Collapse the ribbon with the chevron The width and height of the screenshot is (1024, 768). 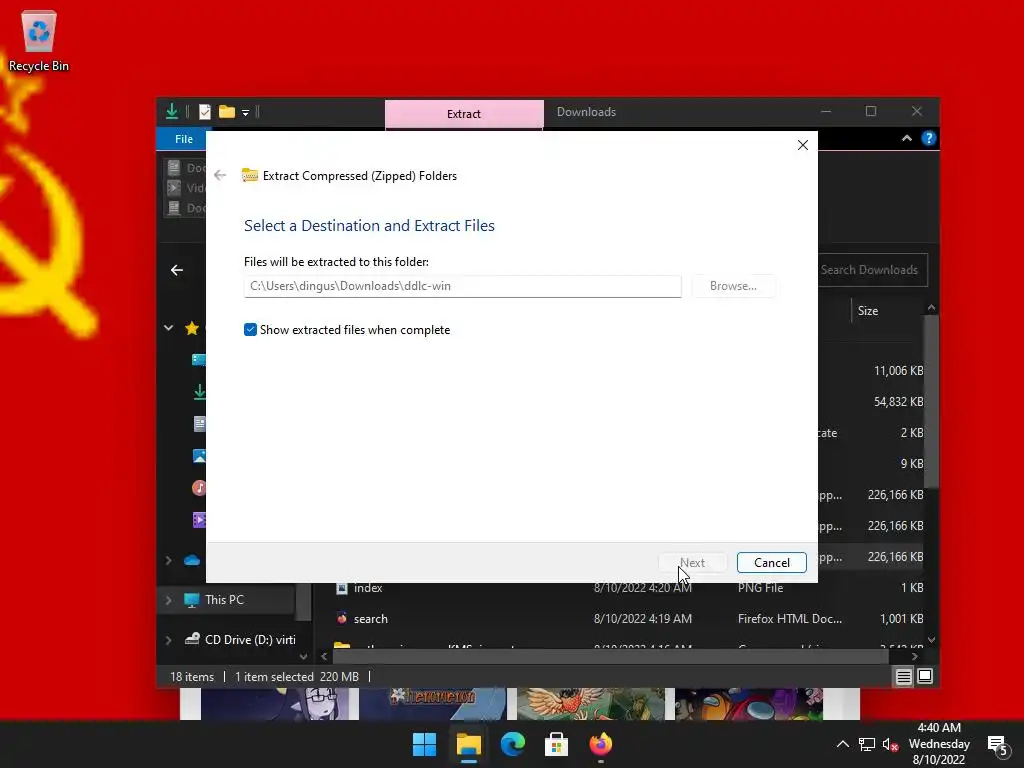[906, 138]
